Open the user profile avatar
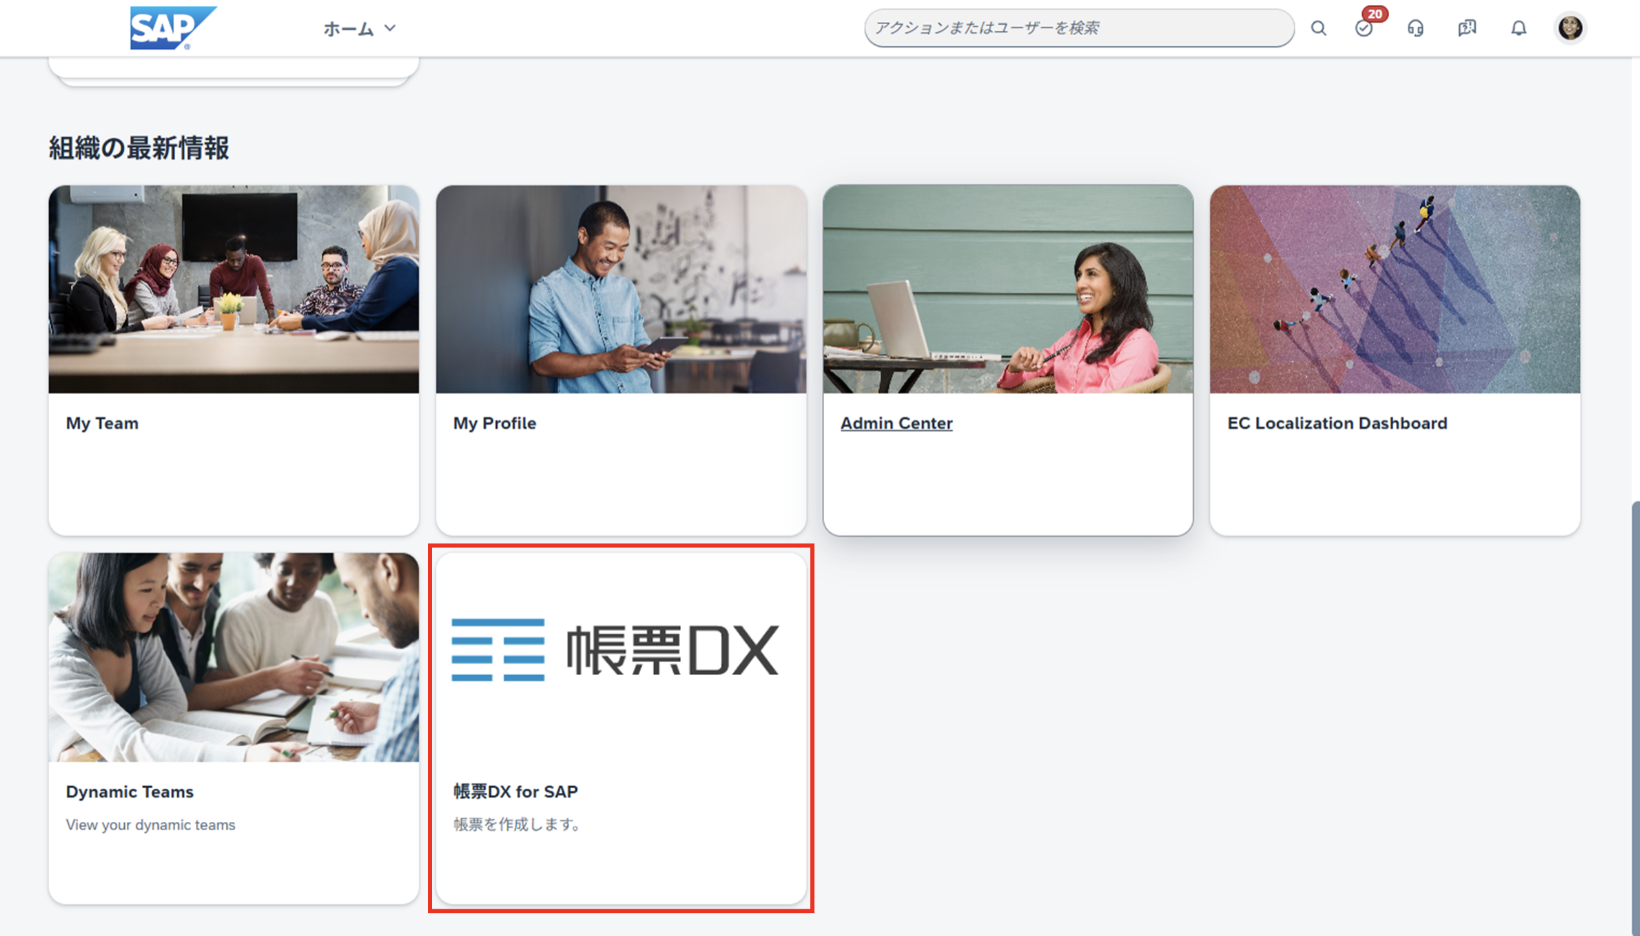The height and width of the screenshot is (936, 1640). (x=1570, y=28)
